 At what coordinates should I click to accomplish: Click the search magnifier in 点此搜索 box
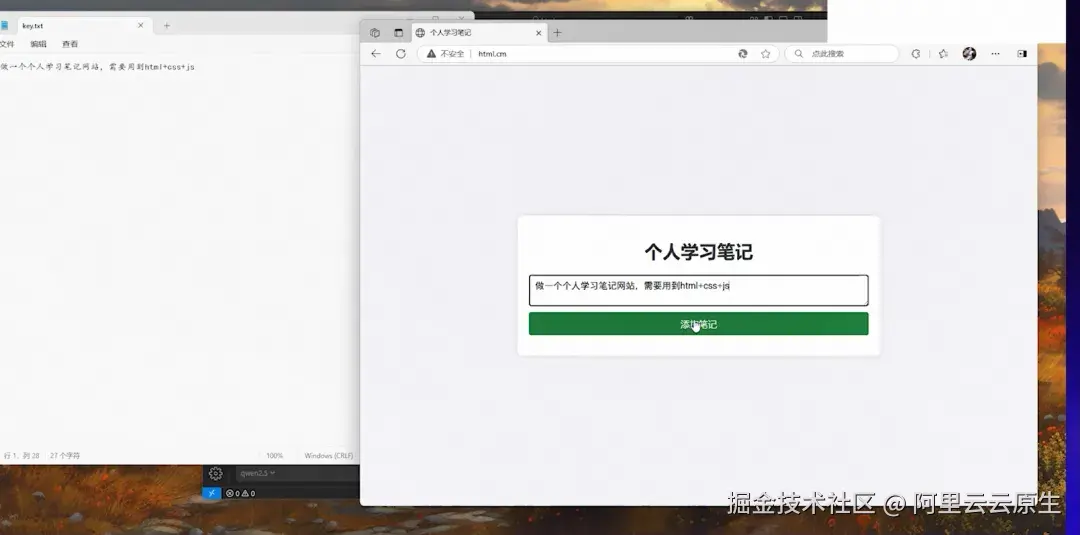coord(798,54)
